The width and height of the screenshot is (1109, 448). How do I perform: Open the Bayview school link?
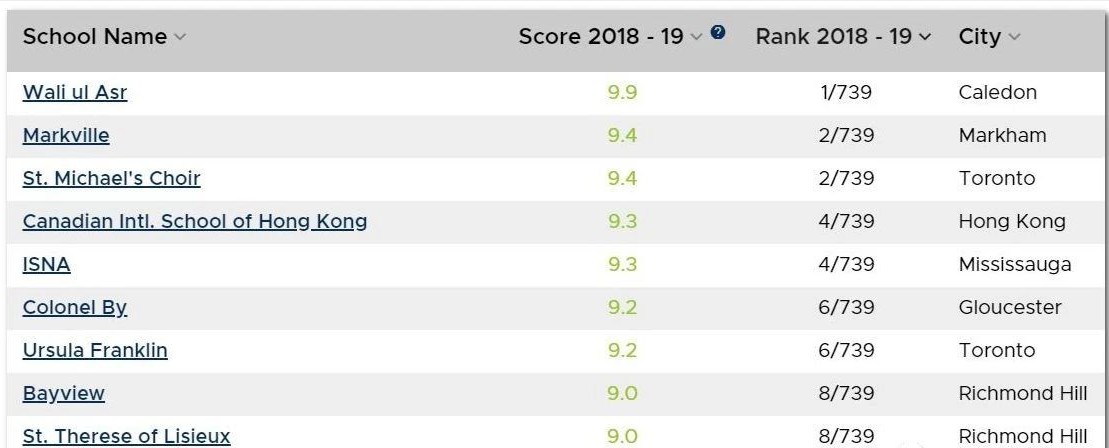point(64,393)
